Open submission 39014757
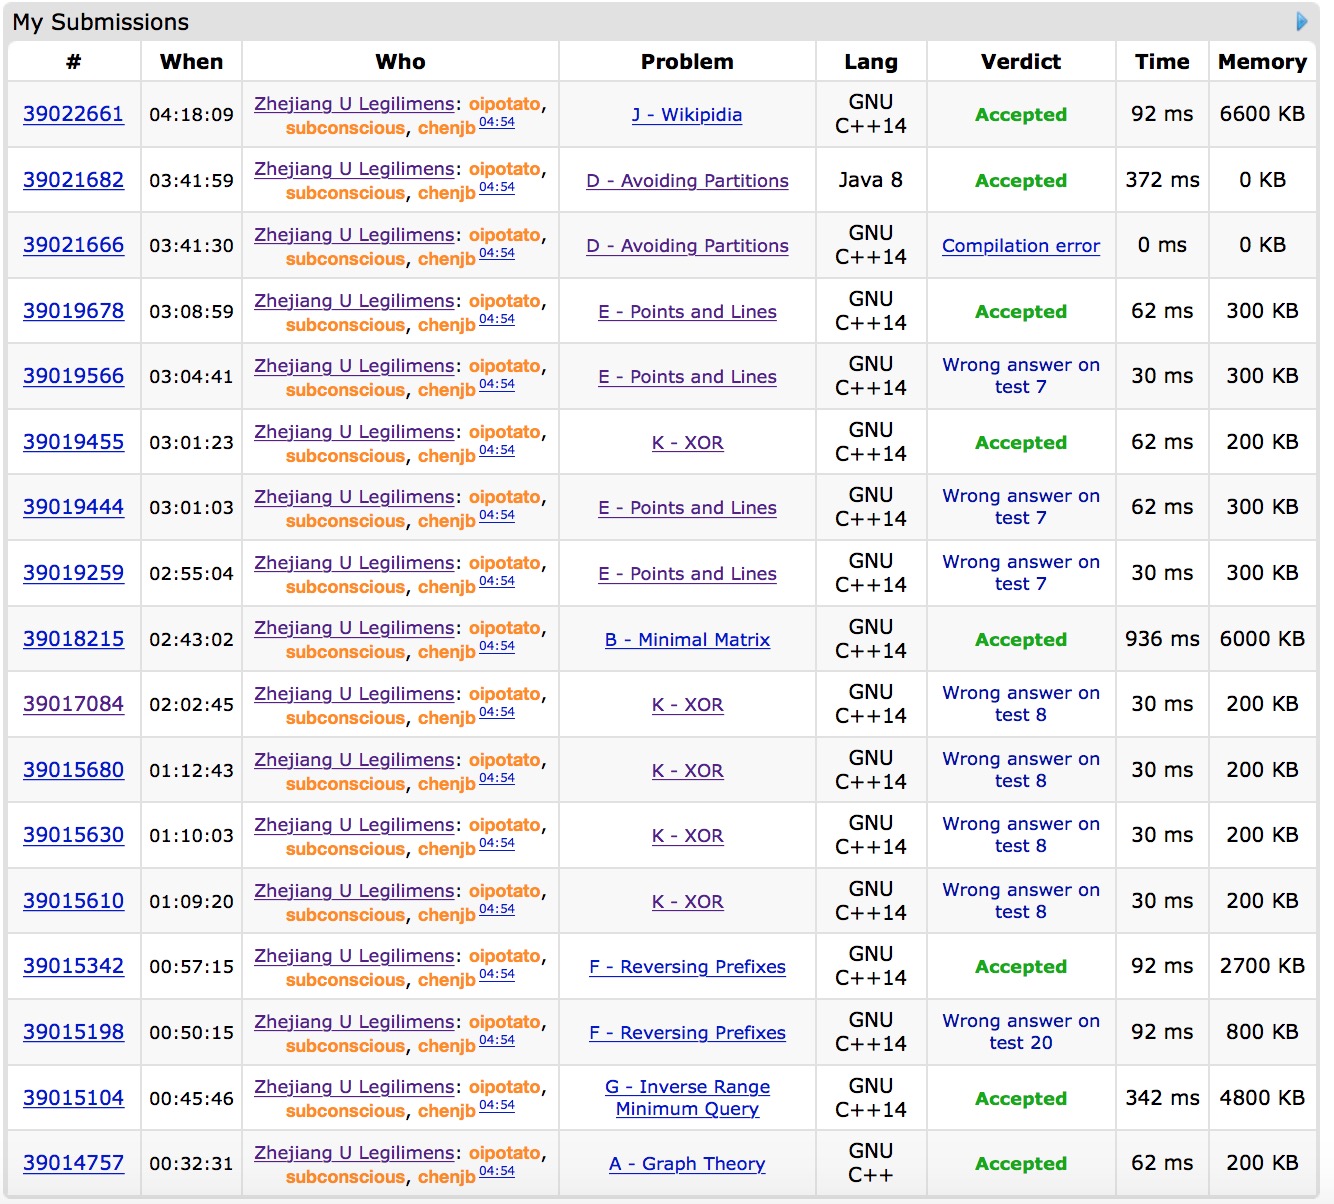 73,1163
